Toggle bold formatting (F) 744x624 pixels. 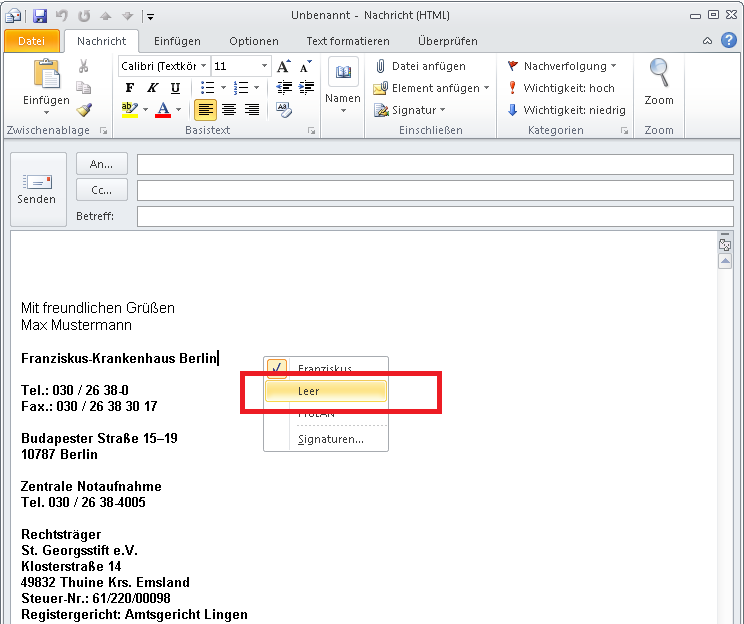[x=129, y=88]
